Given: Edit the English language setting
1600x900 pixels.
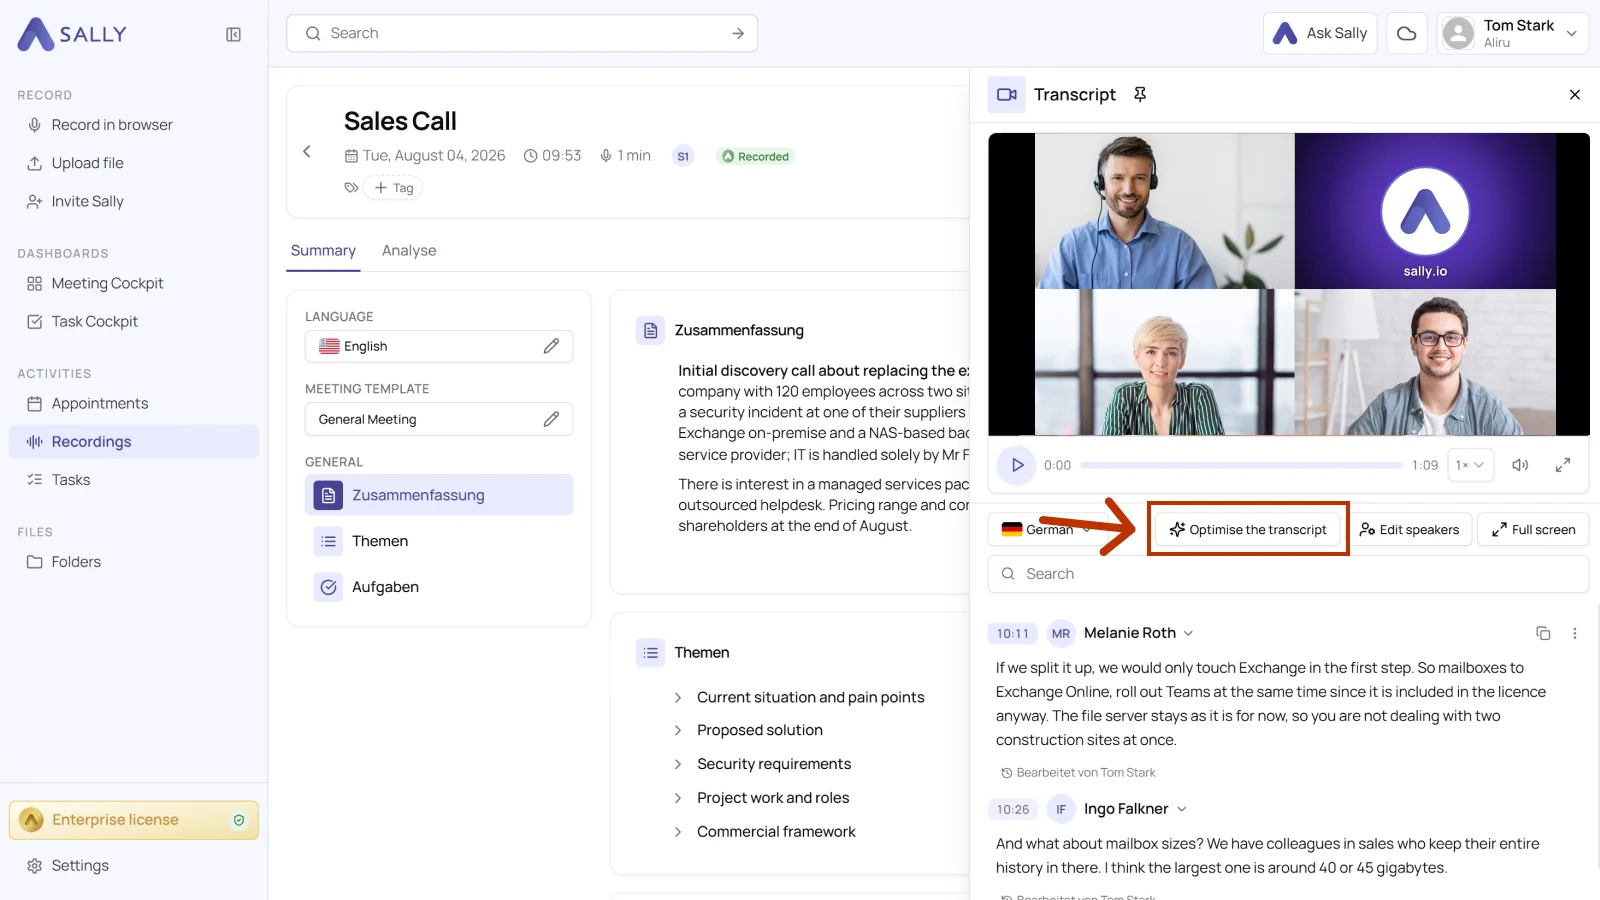Looking at the screenshot, I should [551, 346].
